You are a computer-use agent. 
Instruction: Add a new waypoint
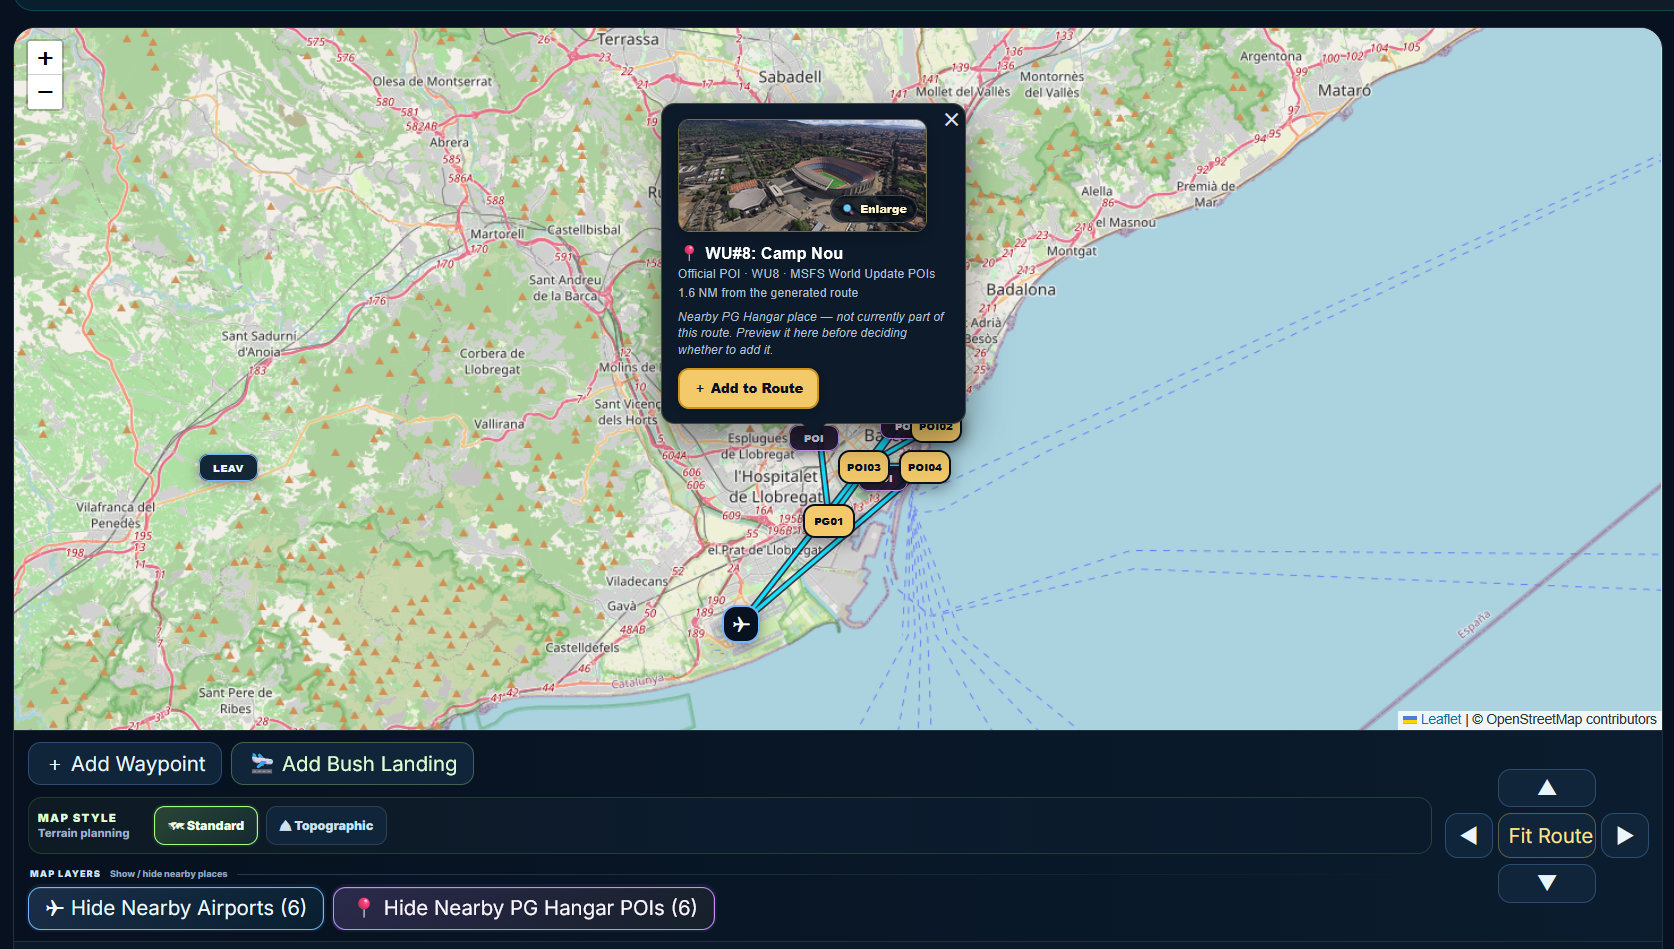coord(127,764)
